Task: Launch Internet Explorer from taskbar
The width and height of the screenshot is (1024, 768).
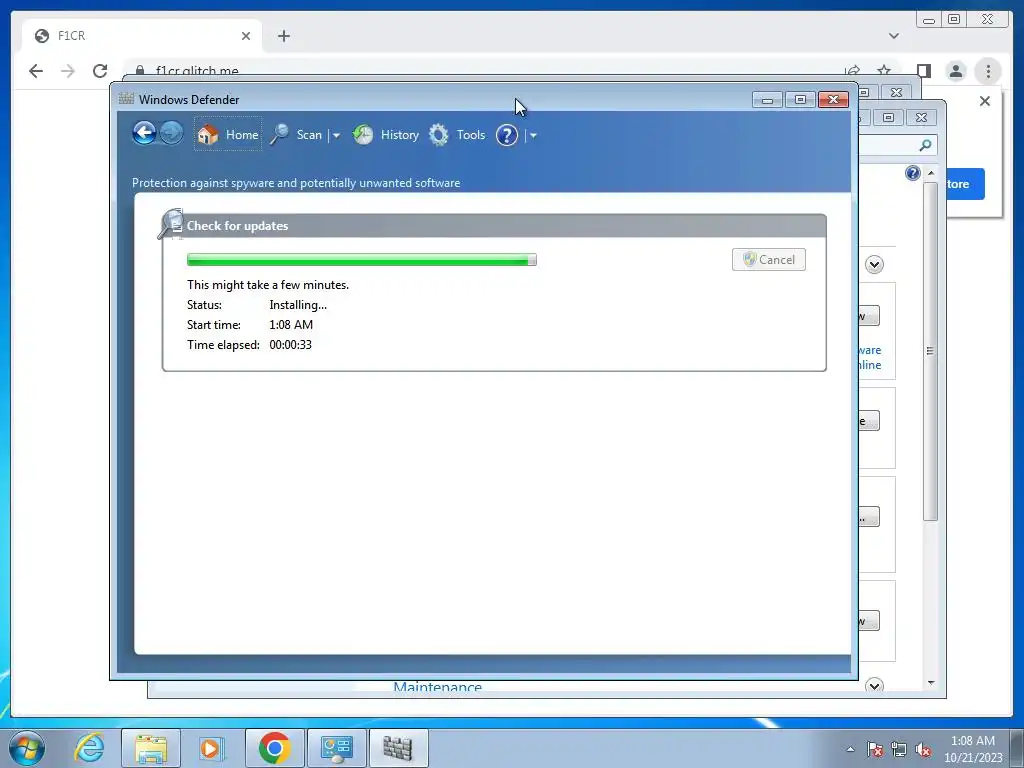Action: (x=89, y=748)
